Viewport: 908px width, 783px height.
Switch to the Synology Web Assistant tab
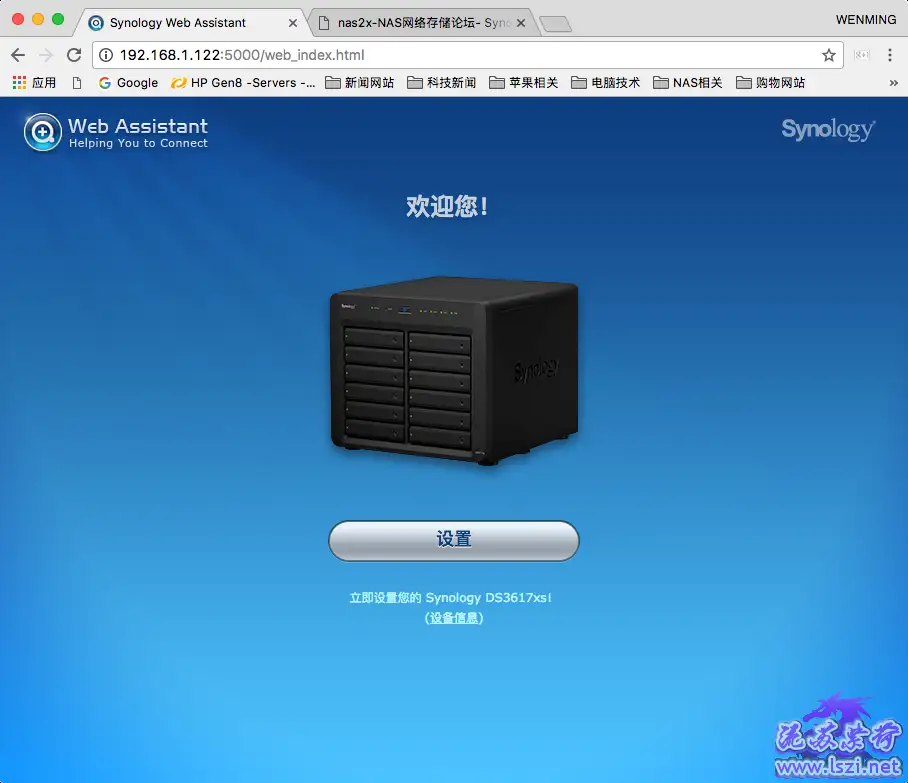(x=191, y=23)
